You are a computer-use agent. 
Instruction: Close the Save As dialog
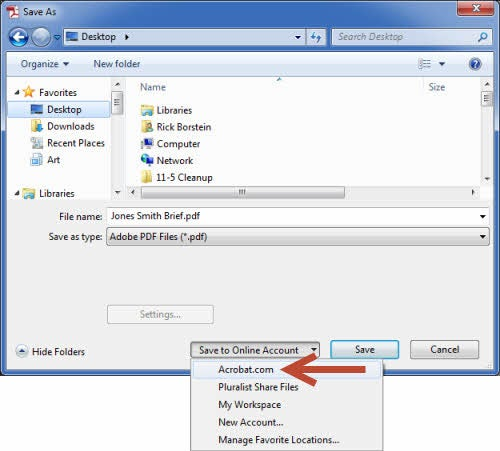476,8
